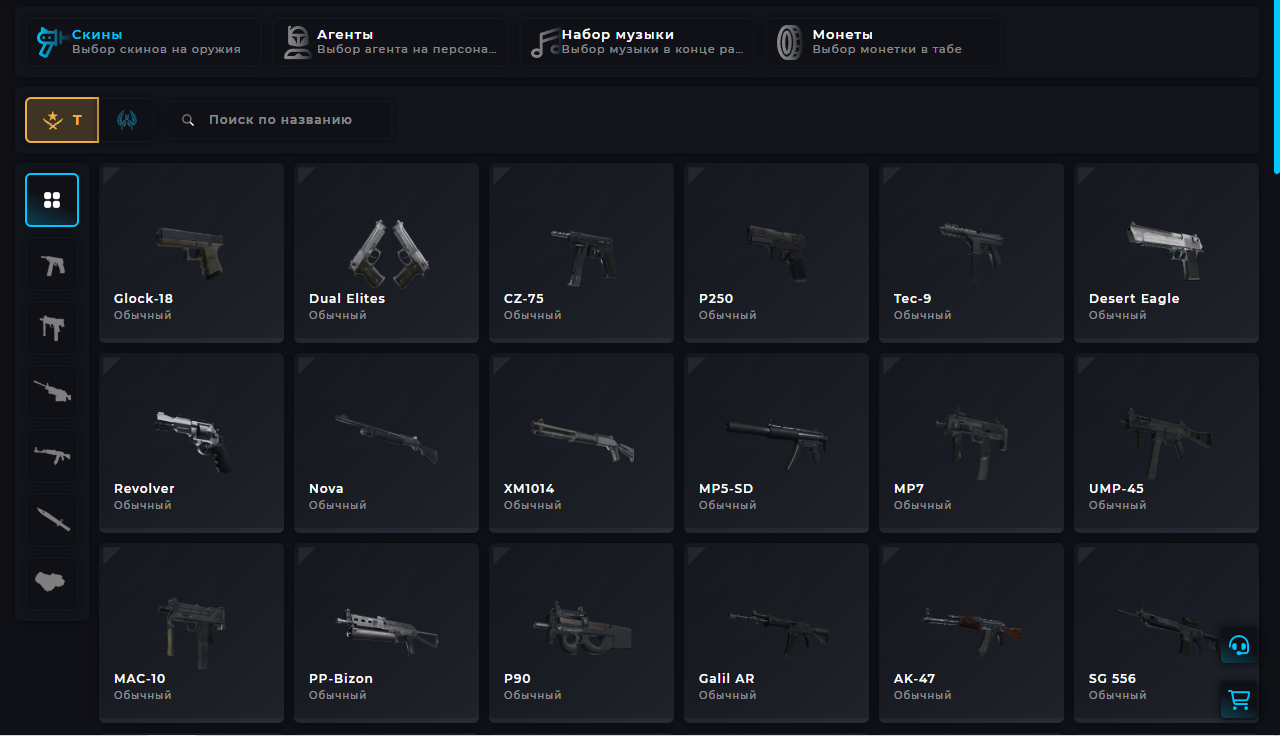This screenshot has width=1280, height=736.
Task: Switch to the Монеты tab
Action: 883,42
